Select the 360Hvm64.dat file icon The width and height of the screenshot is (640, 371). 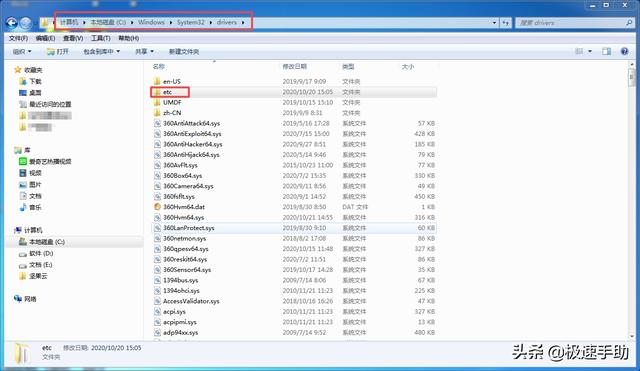point(157,207)
